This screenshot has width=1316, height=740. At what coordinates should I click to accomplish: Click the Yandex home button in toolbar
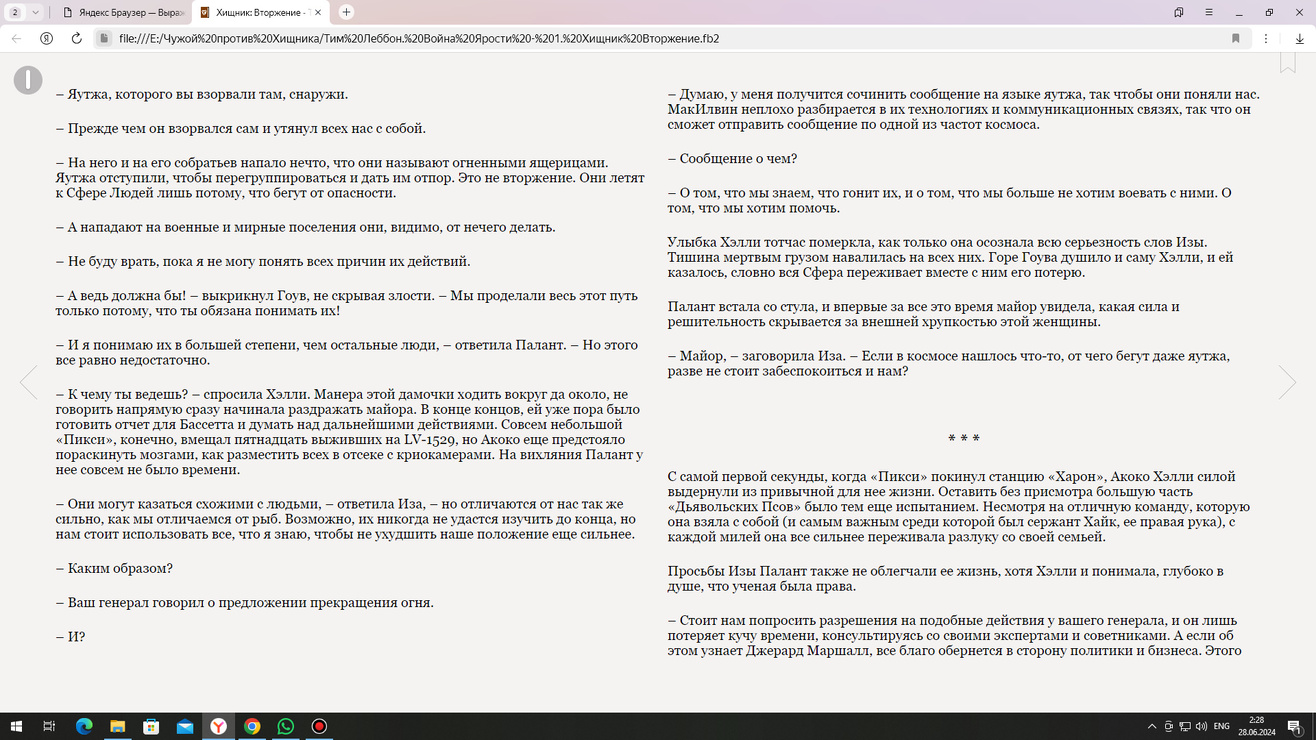46,38
